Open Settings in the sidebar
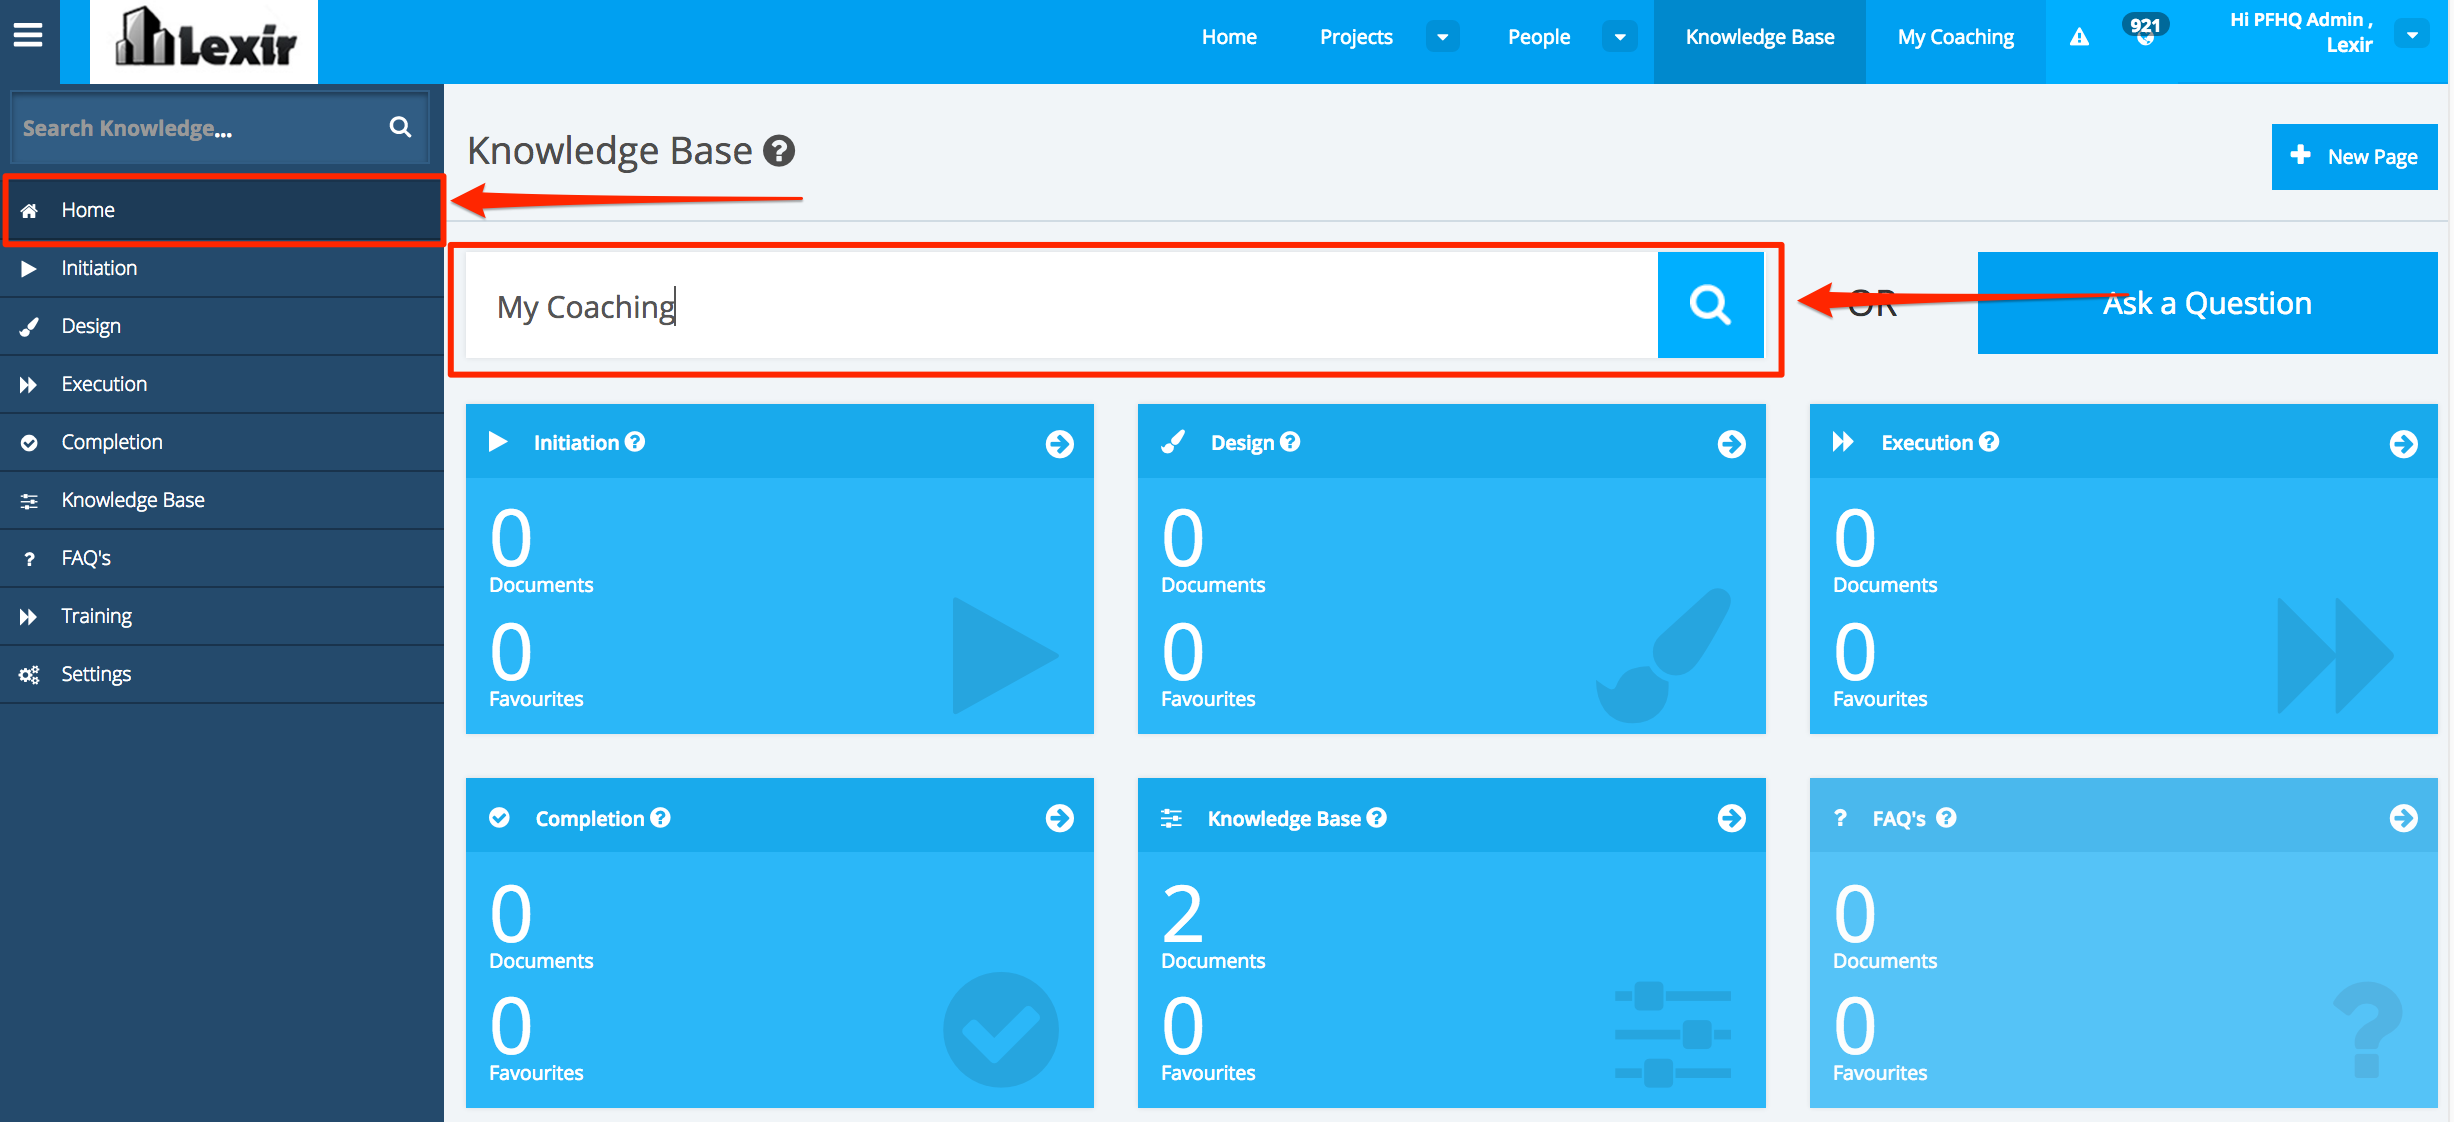This screenshot has width=2454, height=1122. pos(96,674)
